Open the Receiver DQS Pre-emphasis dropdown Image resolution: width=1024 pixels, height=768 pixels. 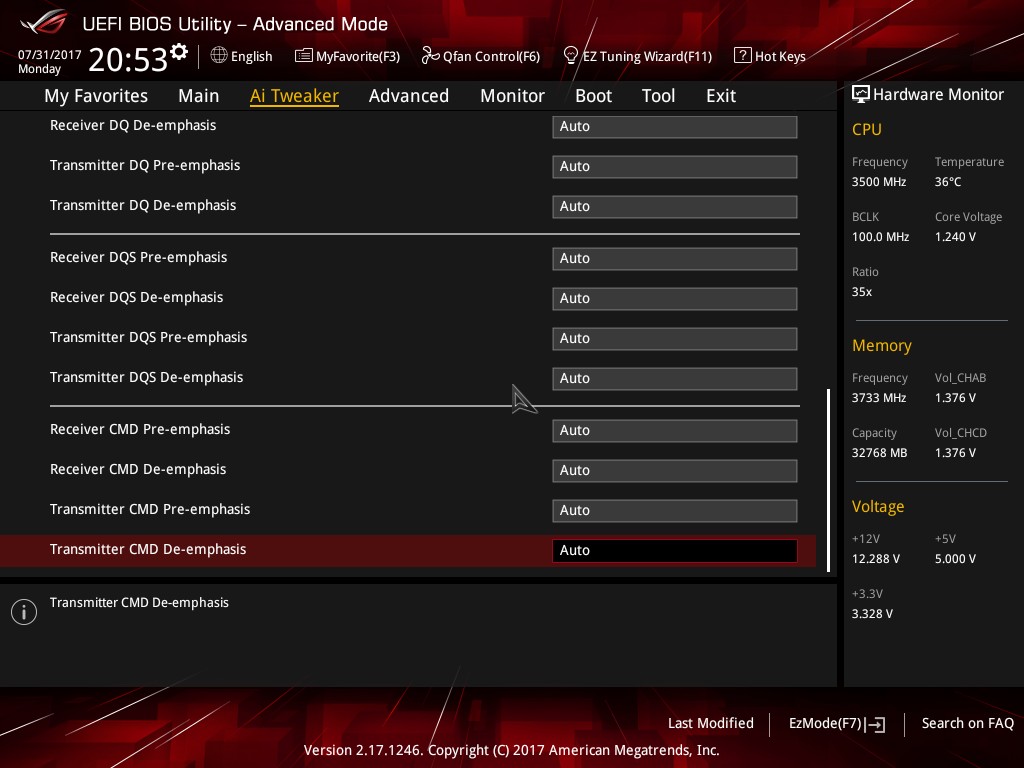coord(675,259)
